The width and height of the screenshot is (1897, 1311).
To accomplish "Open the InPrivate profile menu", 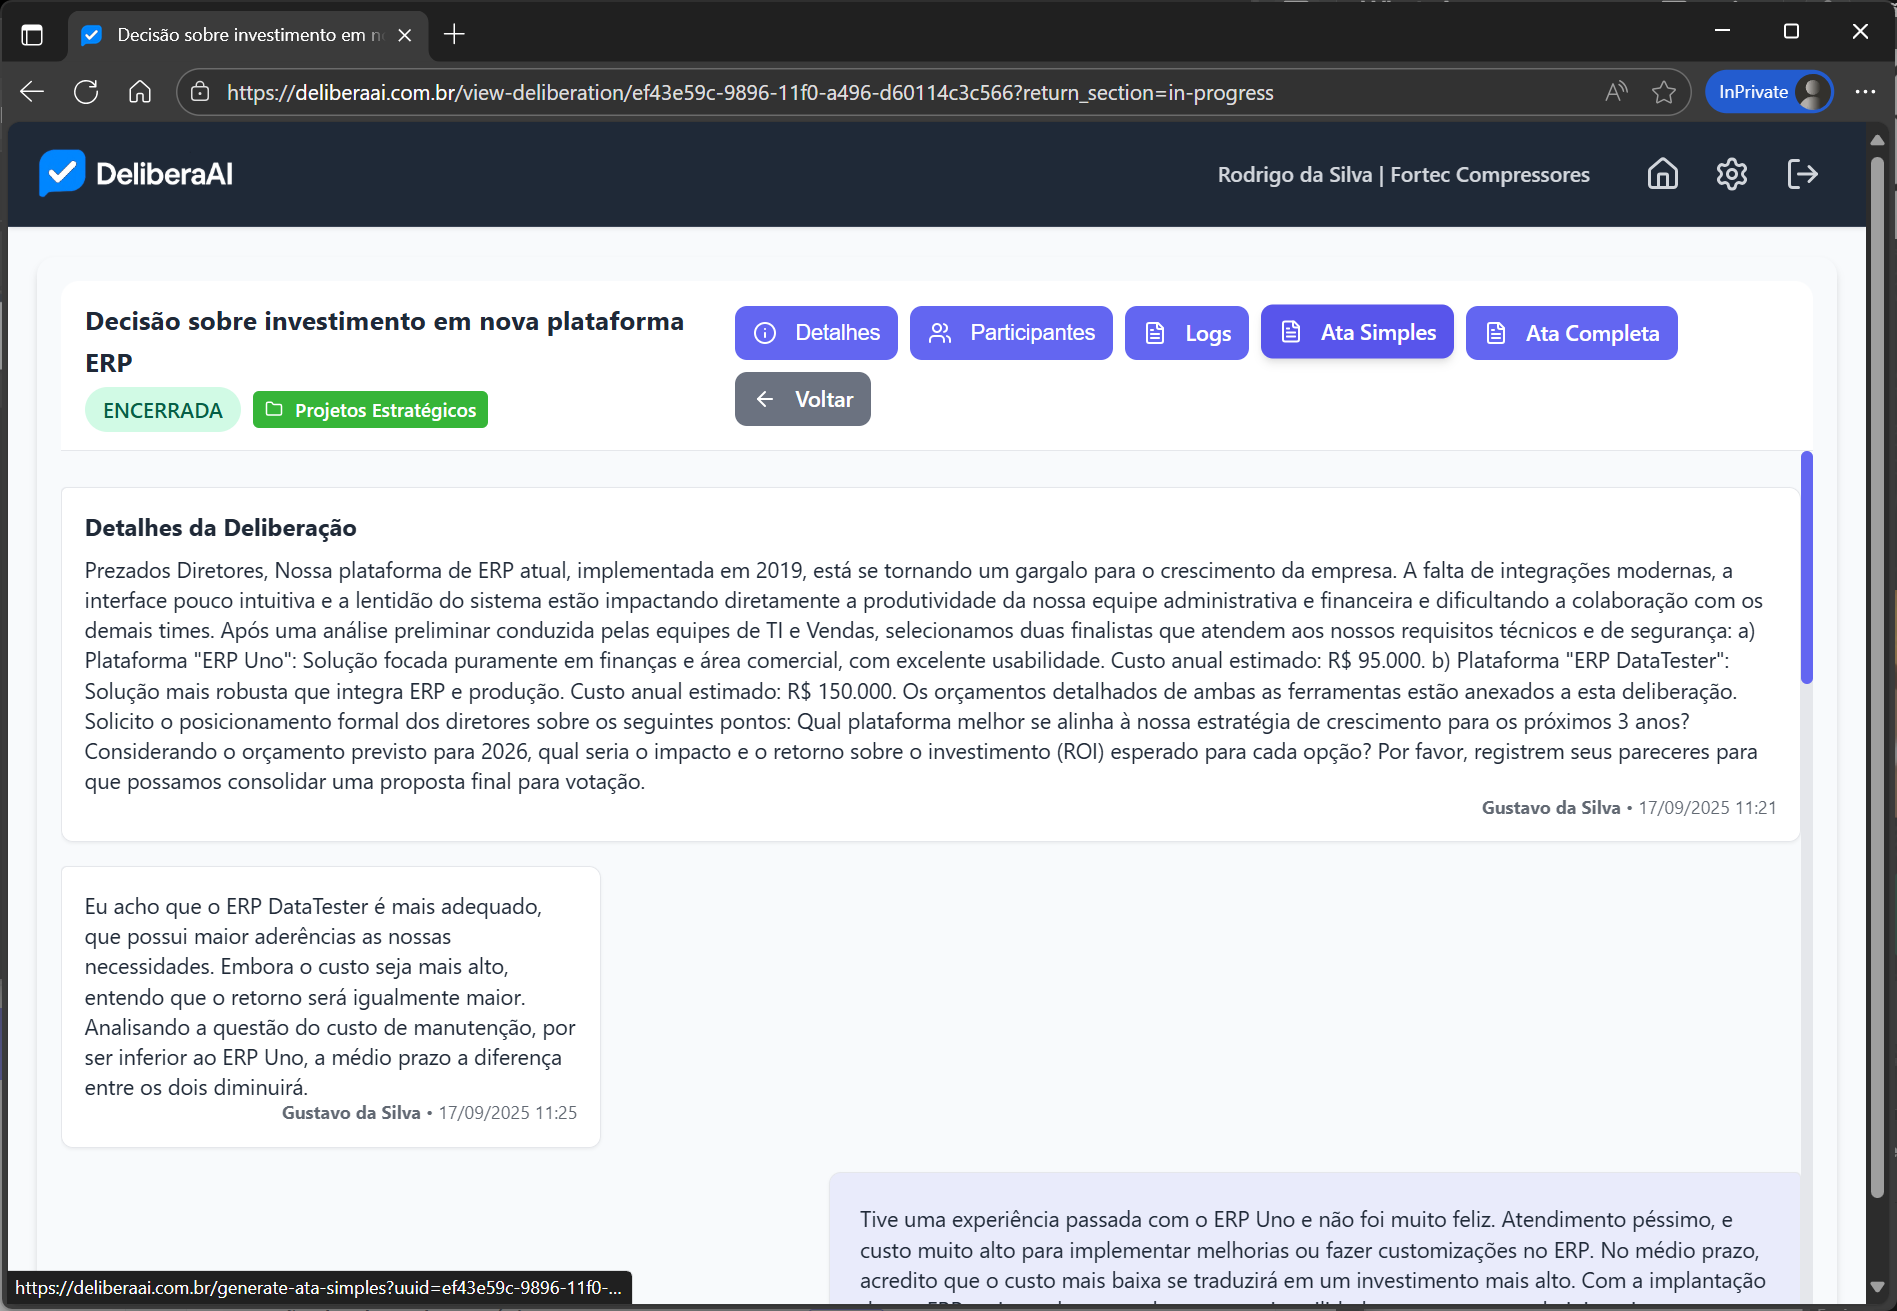I will (1768, 93).
